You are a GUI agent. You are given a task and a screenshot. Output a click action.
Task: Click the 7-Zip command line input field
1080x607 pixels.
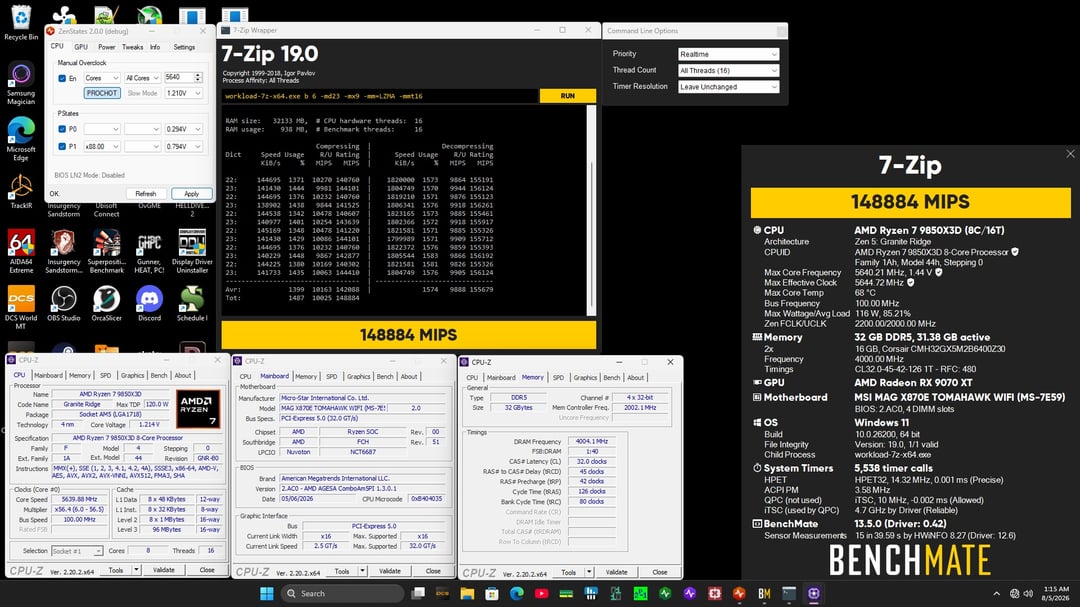pyautogui.click(x=380, y=96)
